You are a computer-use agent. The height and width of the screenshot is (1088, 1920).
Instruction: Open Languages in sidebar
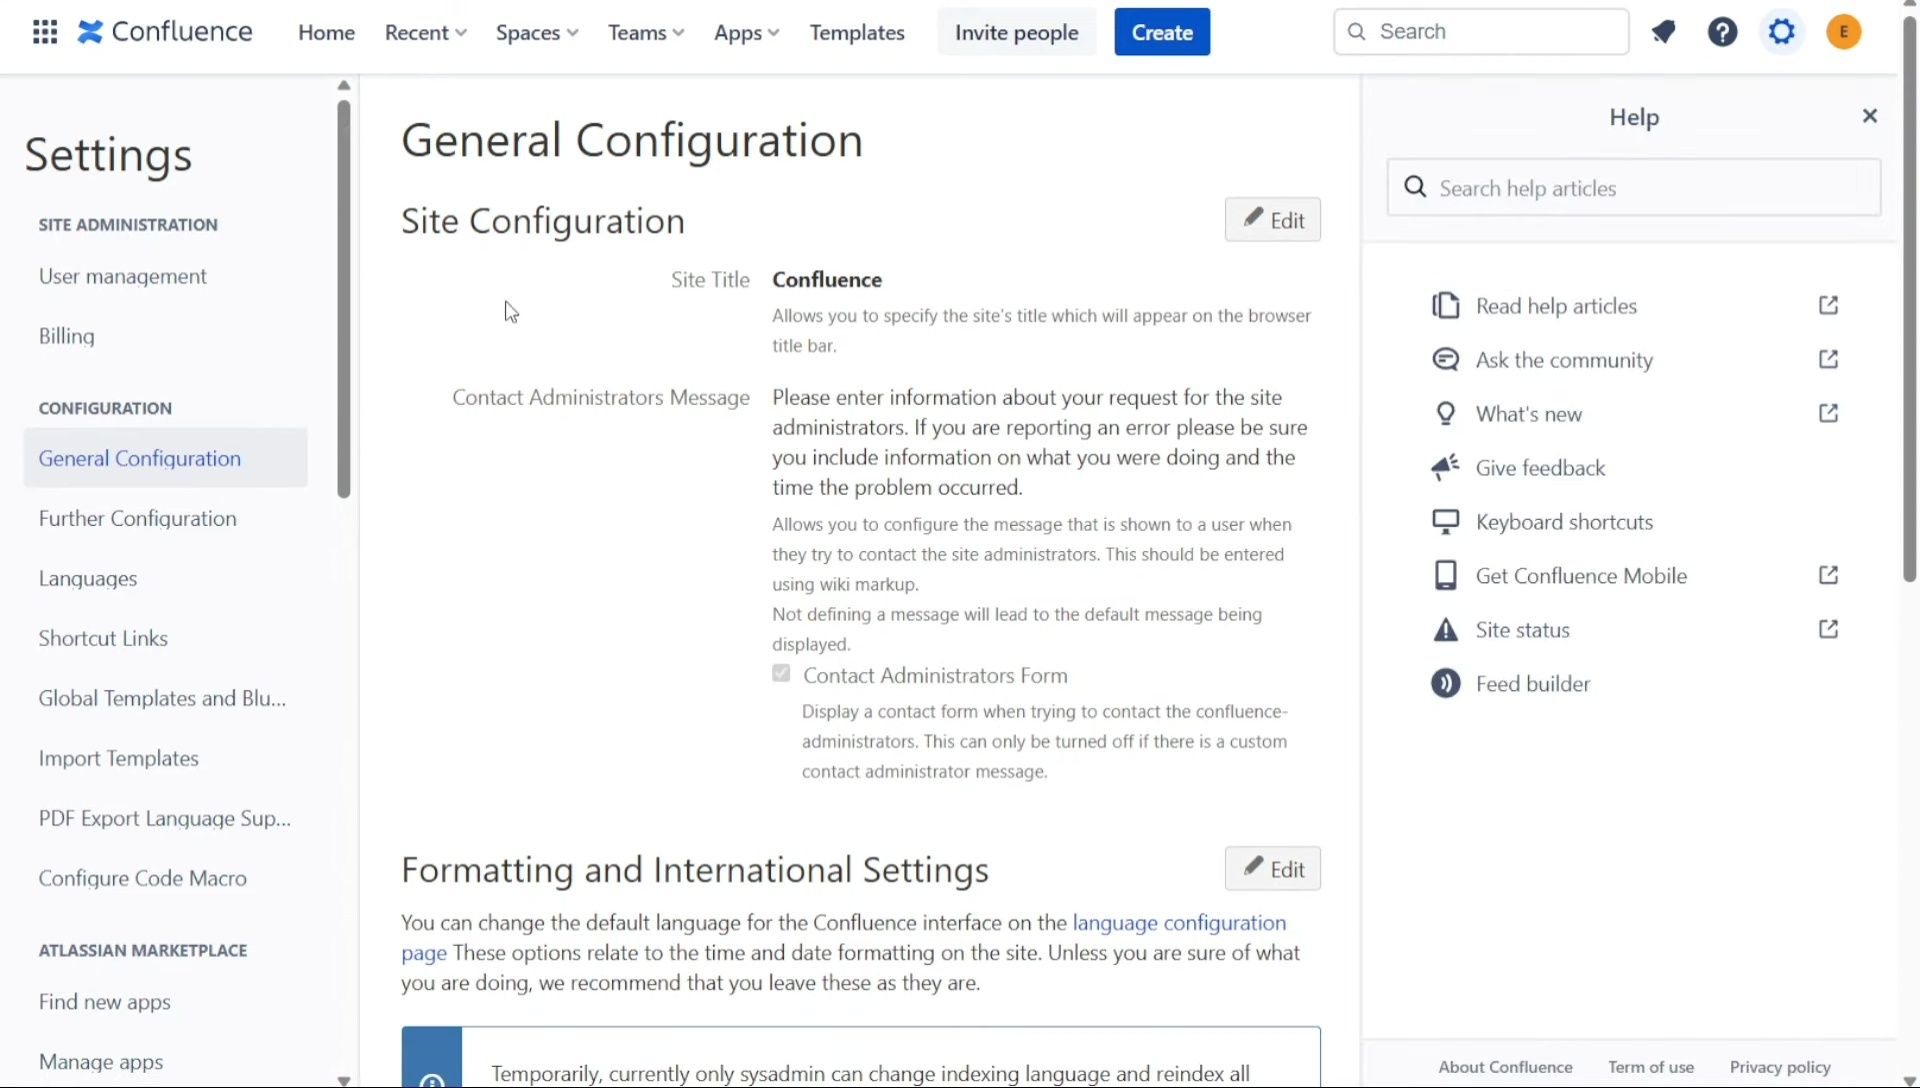click(x=88, y=578)
